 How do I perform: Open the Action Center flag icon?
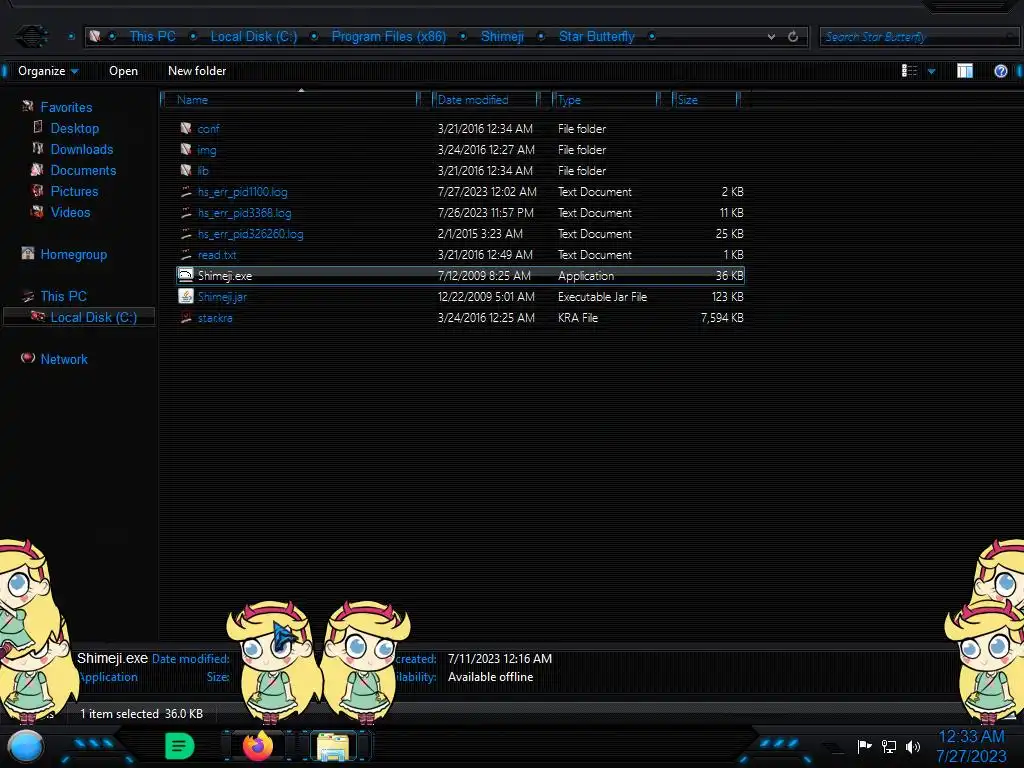click(864, 746)
